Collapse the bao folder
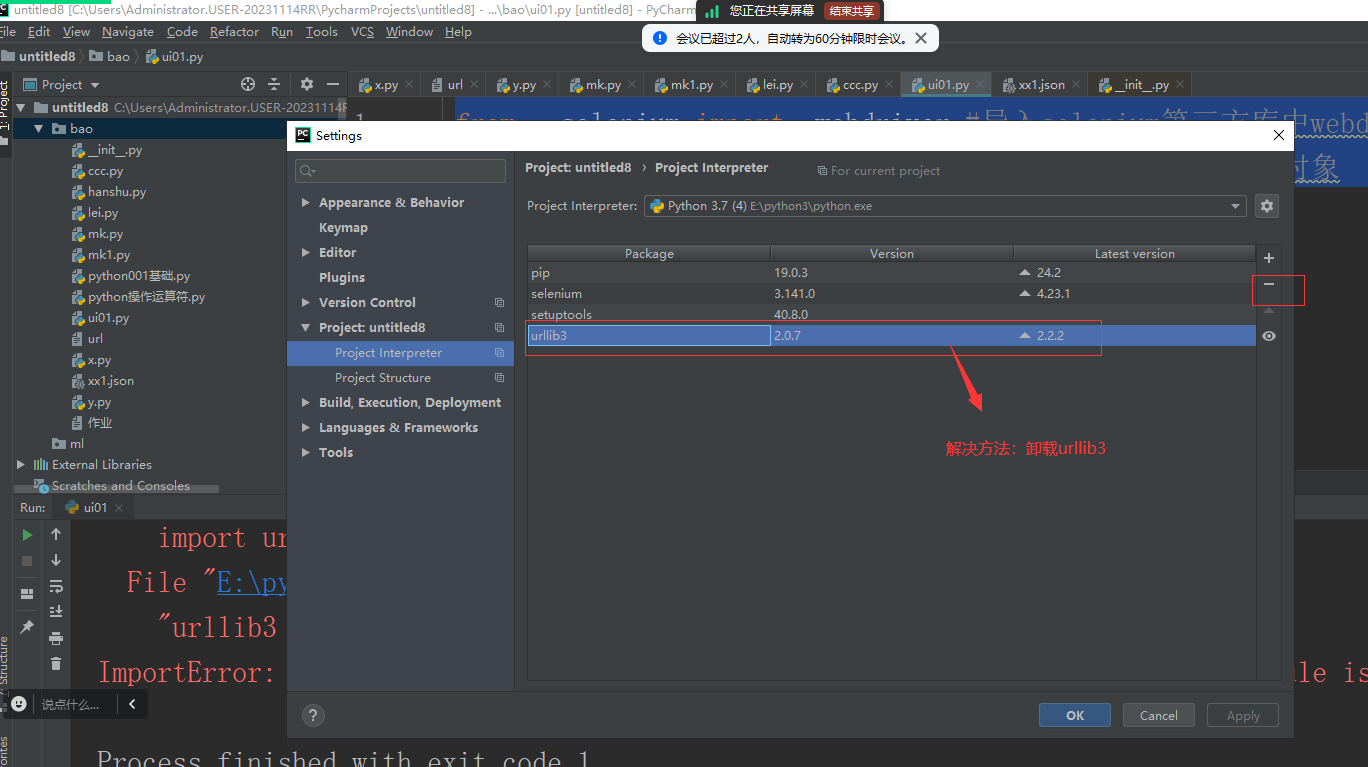 tap(39, 129)
